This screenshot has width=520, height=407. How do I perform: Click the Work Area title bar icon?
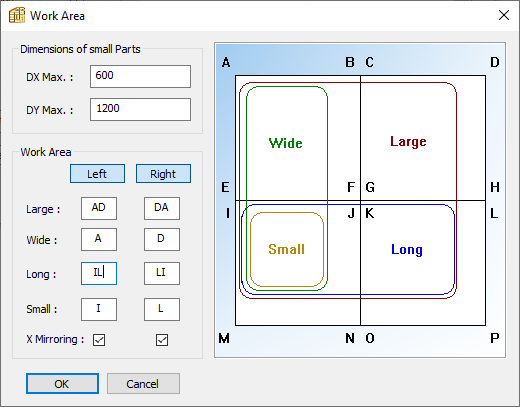coord(17,15)
